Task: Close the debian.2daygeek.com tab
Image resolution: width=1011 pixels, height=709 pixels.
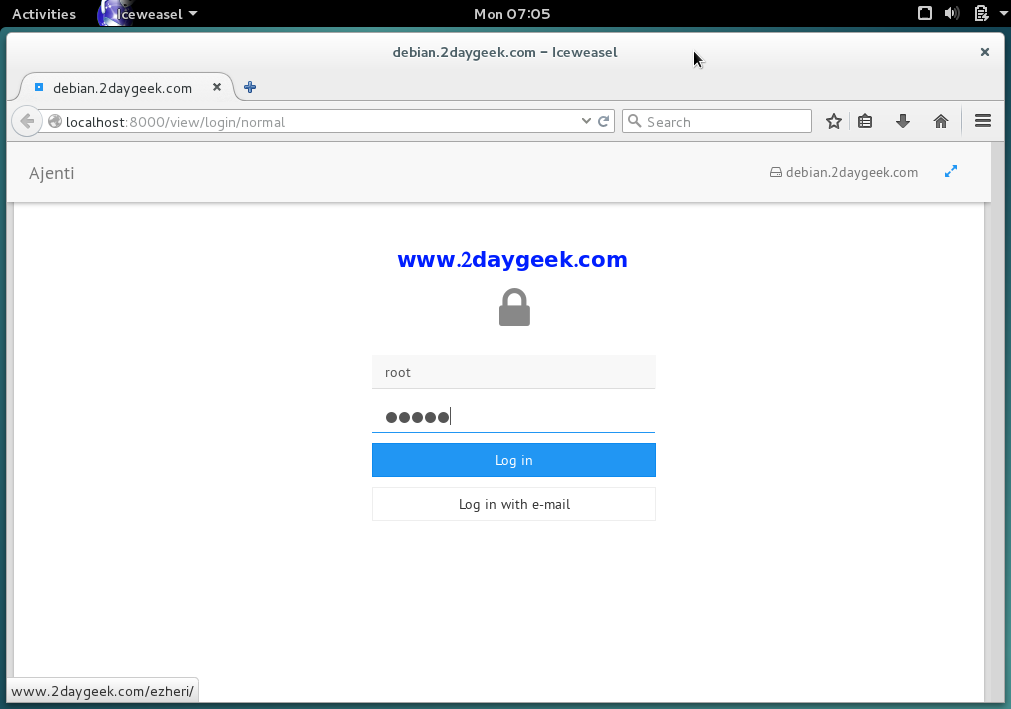Action: click(x=217, y=88)
